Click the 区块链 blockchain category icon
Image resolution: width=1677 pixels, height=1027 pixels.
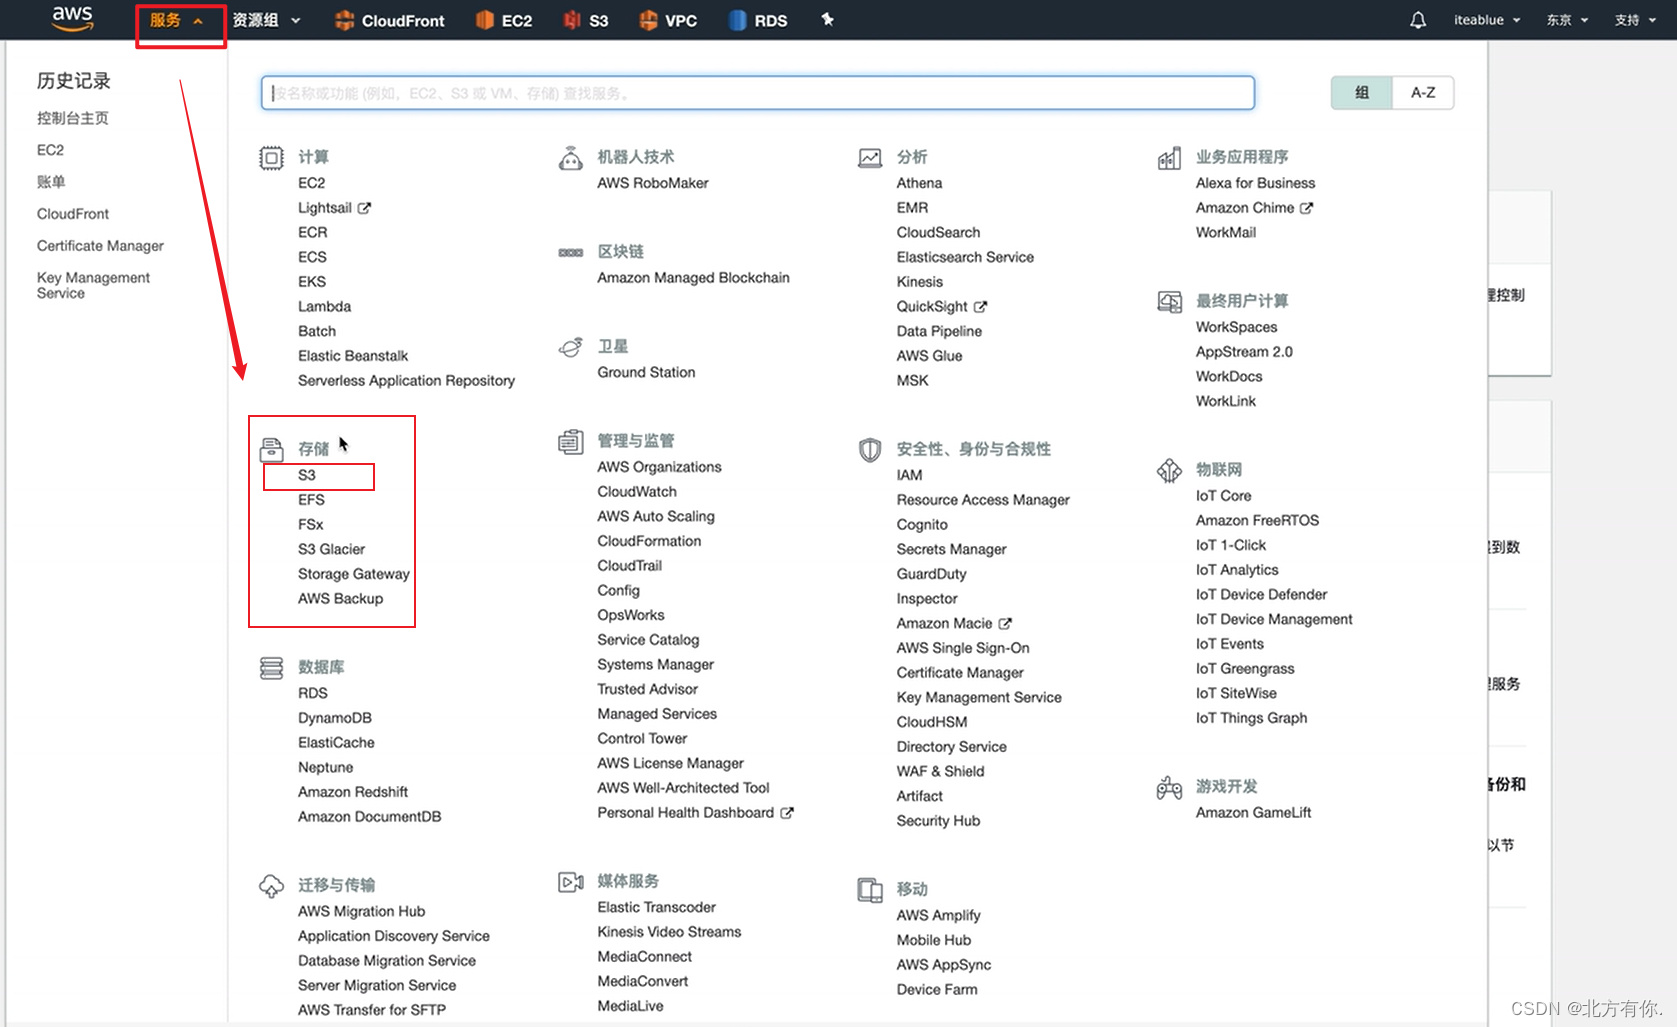[570, 253]
